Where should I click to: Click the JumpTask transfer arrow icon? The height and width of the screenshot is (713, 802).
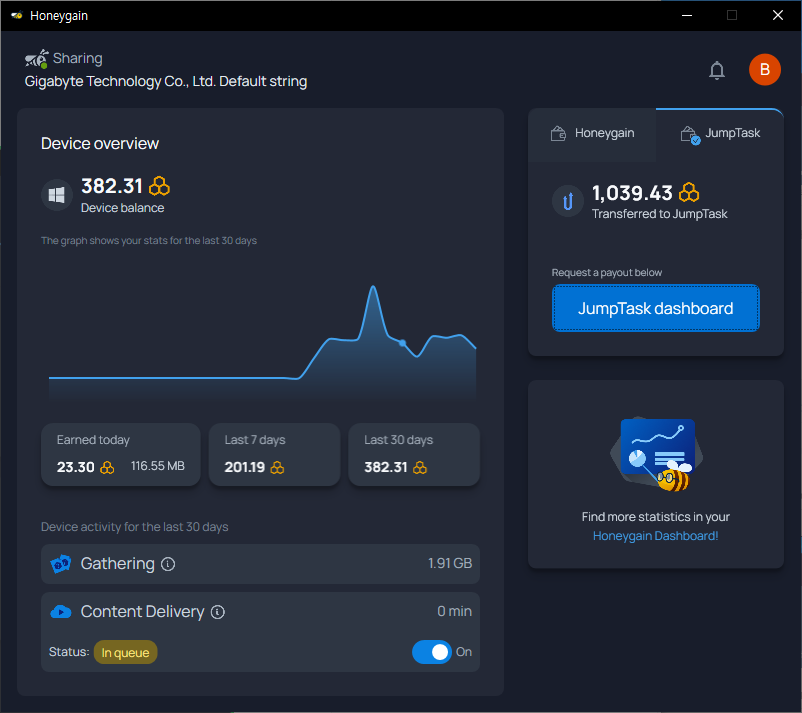pyautogui.click(x=567, y=200)
